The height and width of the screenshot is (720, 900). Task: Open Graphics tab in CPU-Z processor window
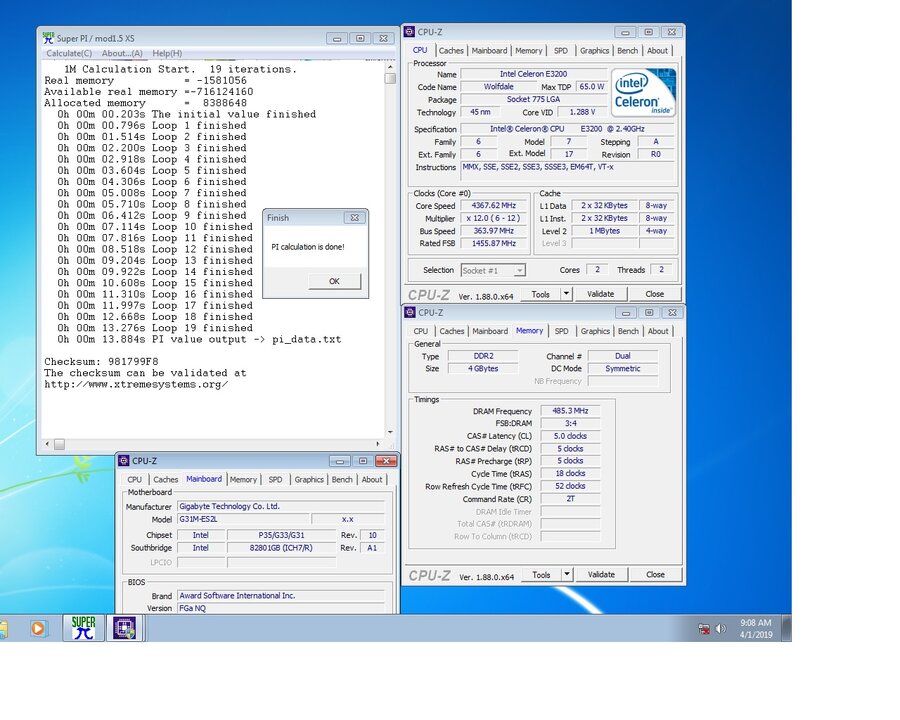click(595, 51)
